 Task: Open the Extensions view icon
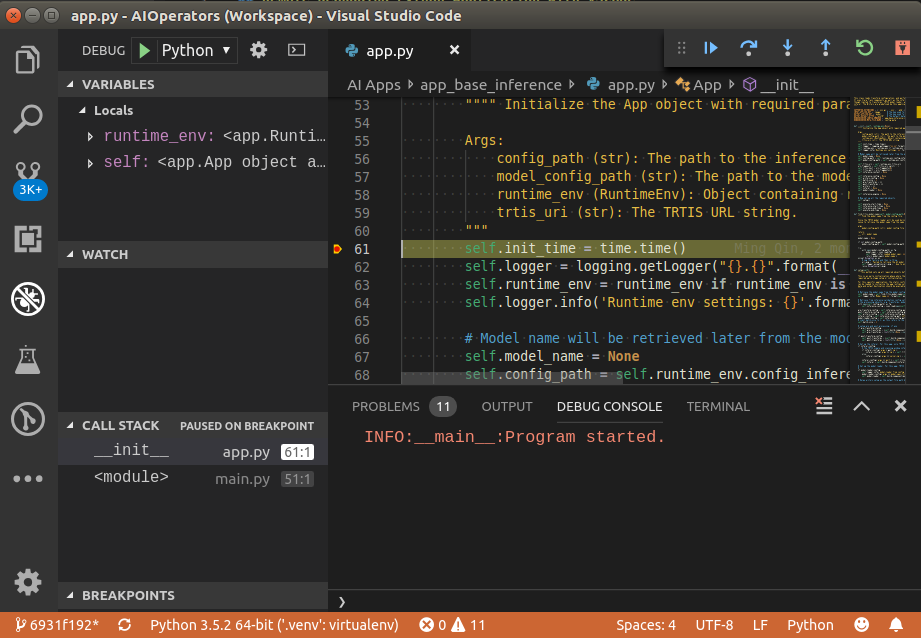[28, 238]
